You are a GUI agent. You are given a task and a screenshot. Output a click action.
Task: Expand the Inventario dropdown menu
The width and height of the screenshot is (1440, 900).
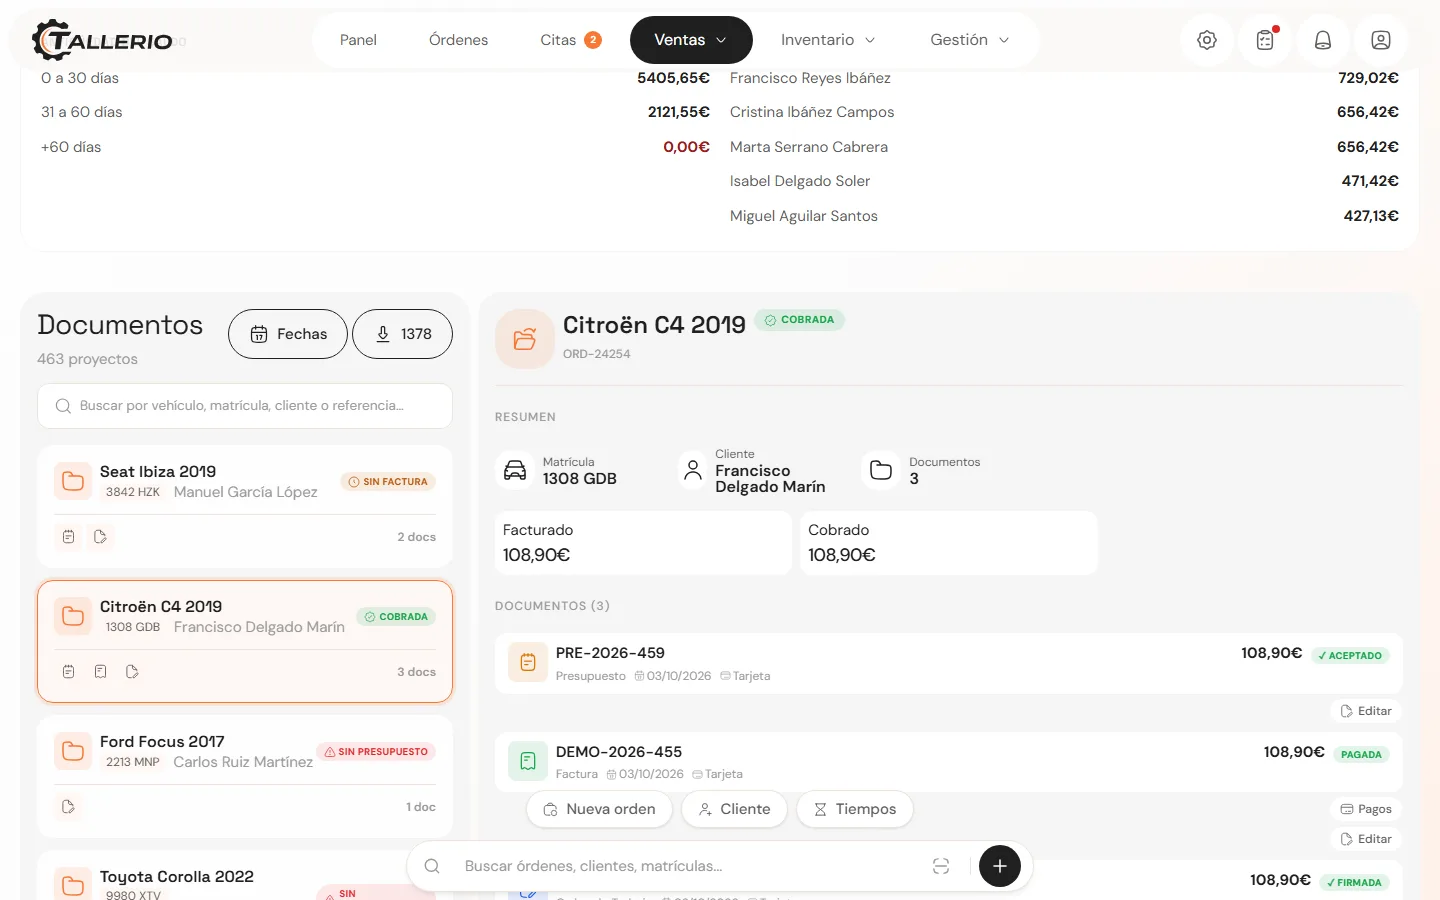click(828, 40)
